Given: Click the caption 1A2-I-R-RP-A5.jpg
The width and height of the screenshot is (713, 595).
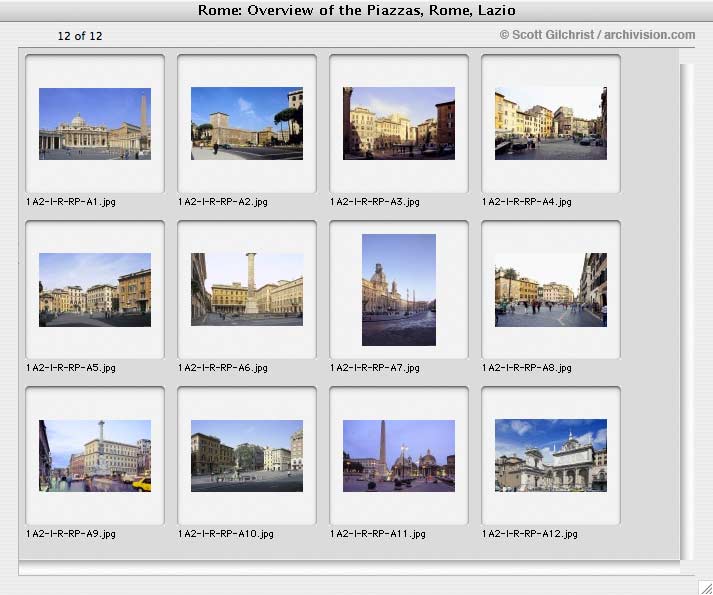Looking at the screenshot, I should tap(71, 368).
